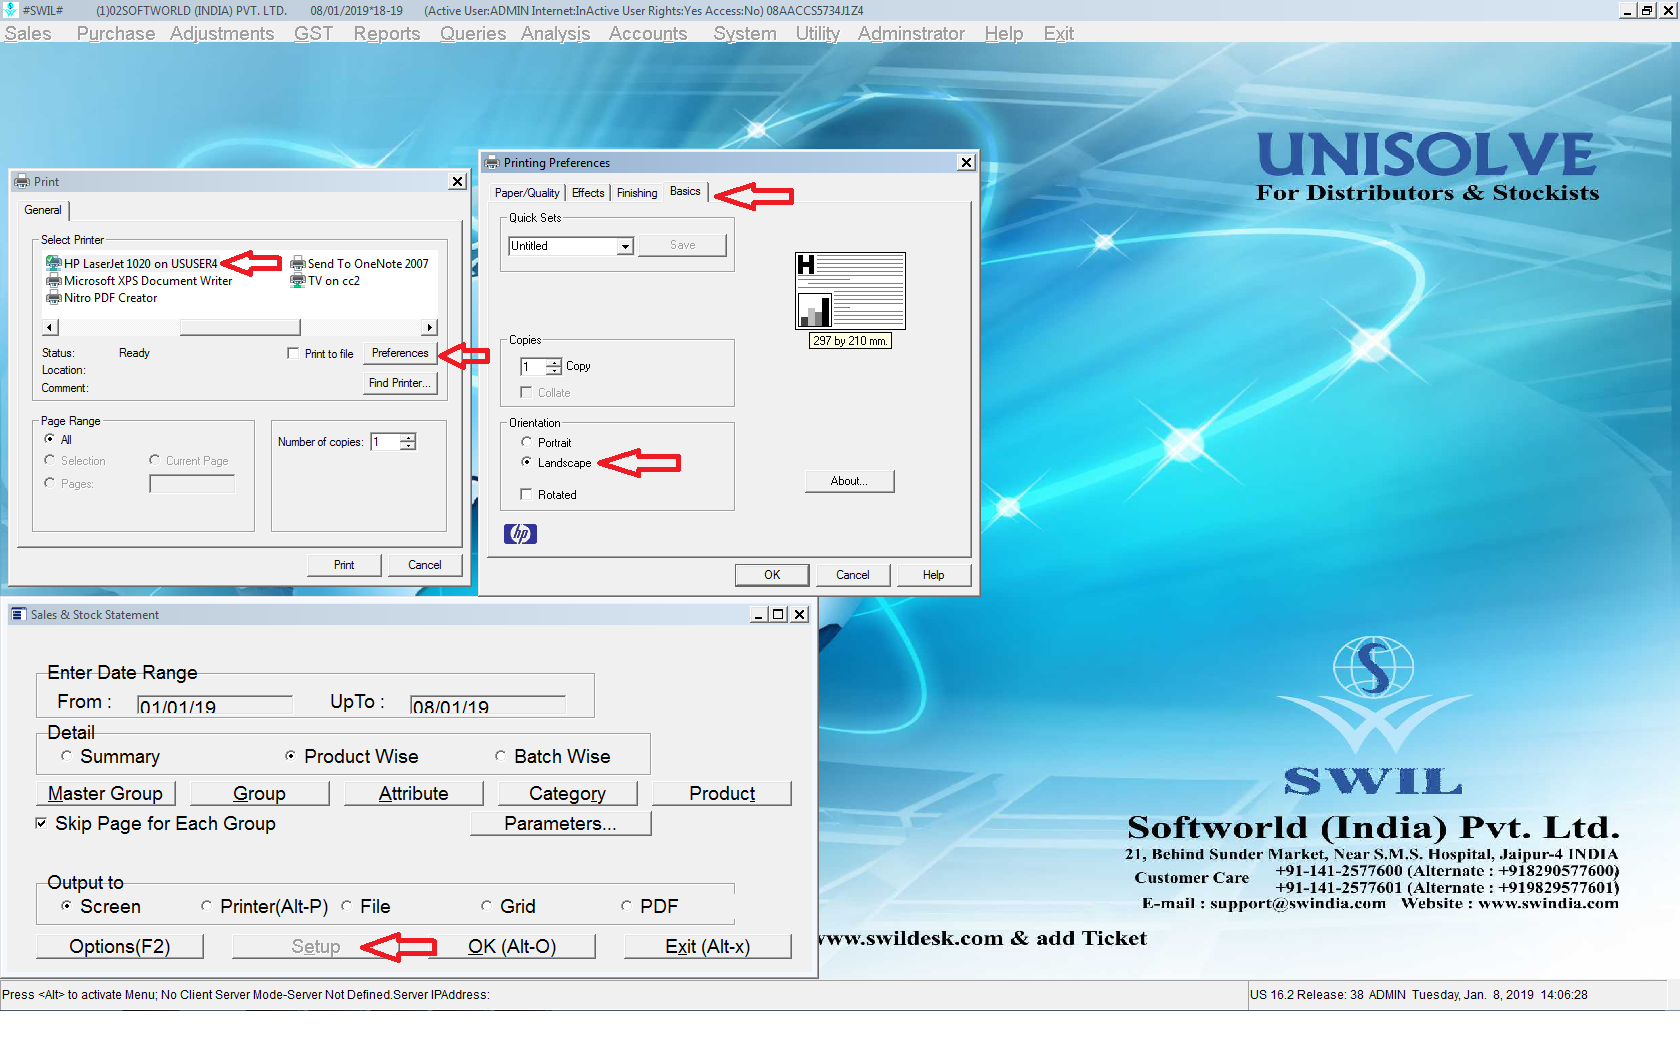
Task: Enable the Print to file checkbox
Action: (293, 353)
